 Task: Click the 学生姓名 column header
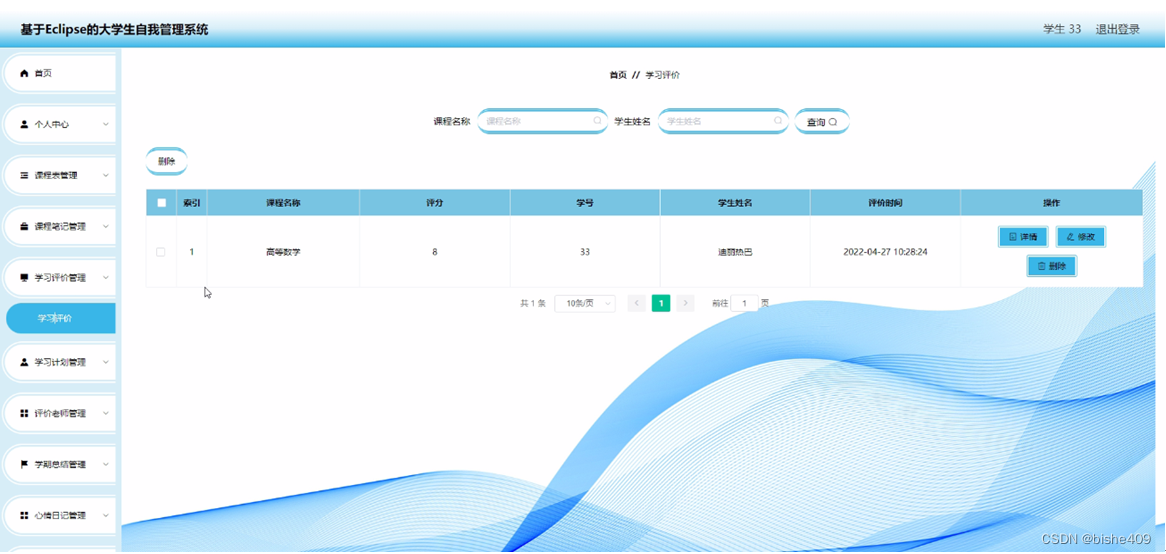point(735,203)
